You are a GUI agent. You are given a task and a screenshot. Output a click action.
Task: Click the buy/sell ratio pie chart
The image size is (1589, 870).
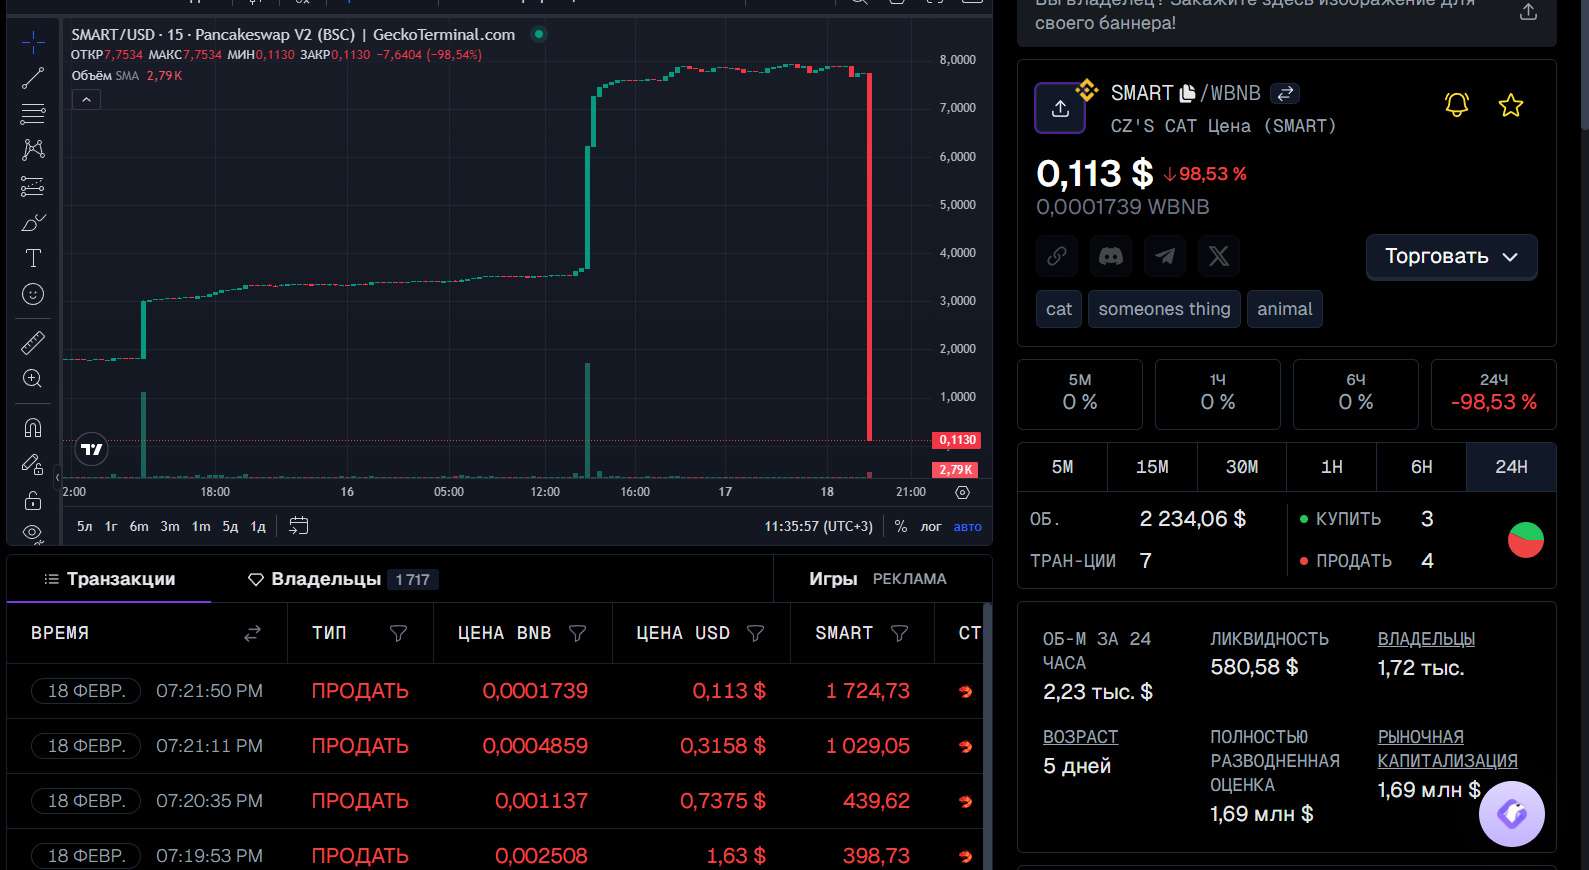point(1525,540)
